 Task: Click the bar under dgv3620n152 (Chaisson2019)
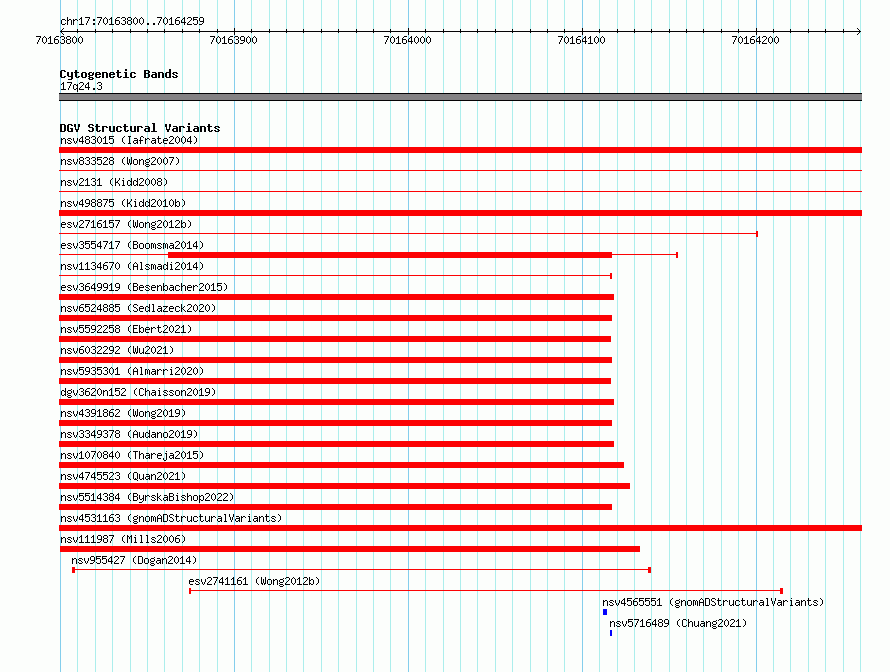(x=337, y=402)
